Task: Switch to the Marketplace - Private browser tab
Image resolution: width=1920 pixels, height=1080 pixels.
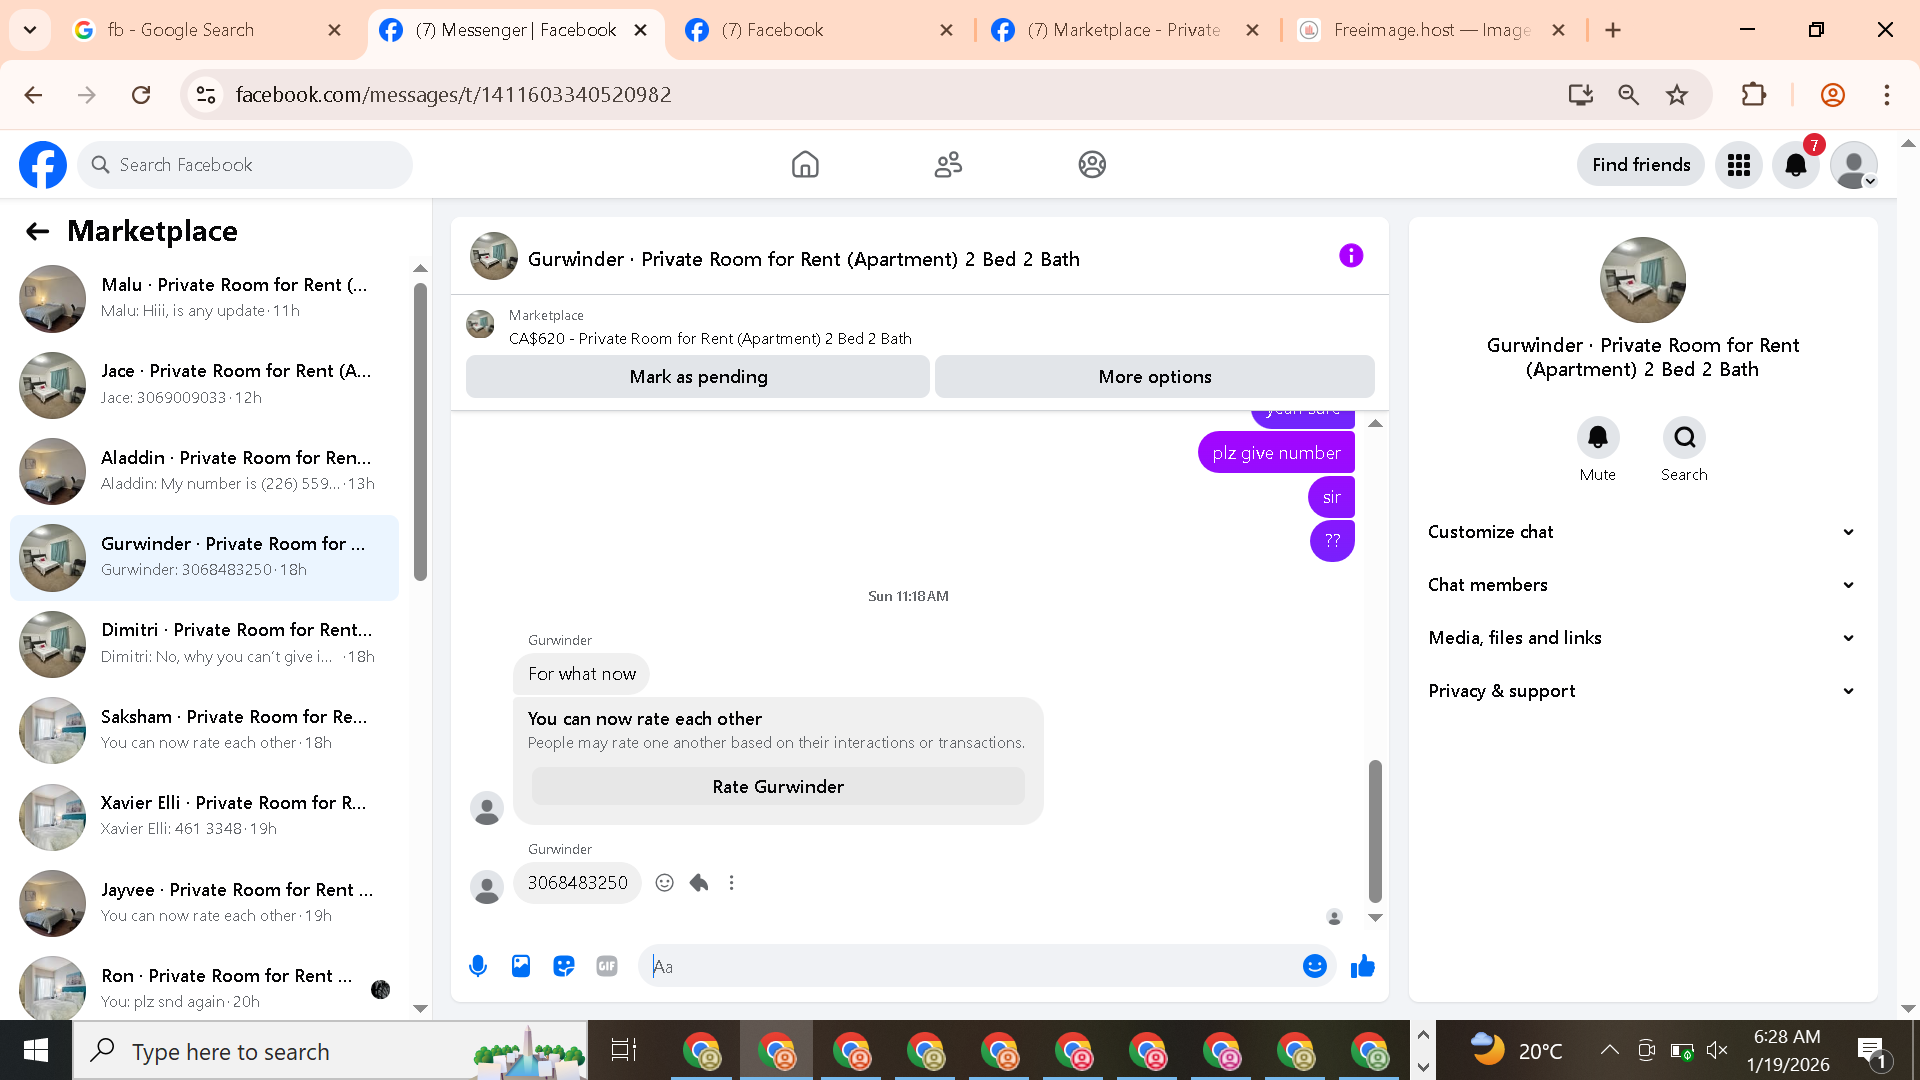Action: (x=1123, y=30)
